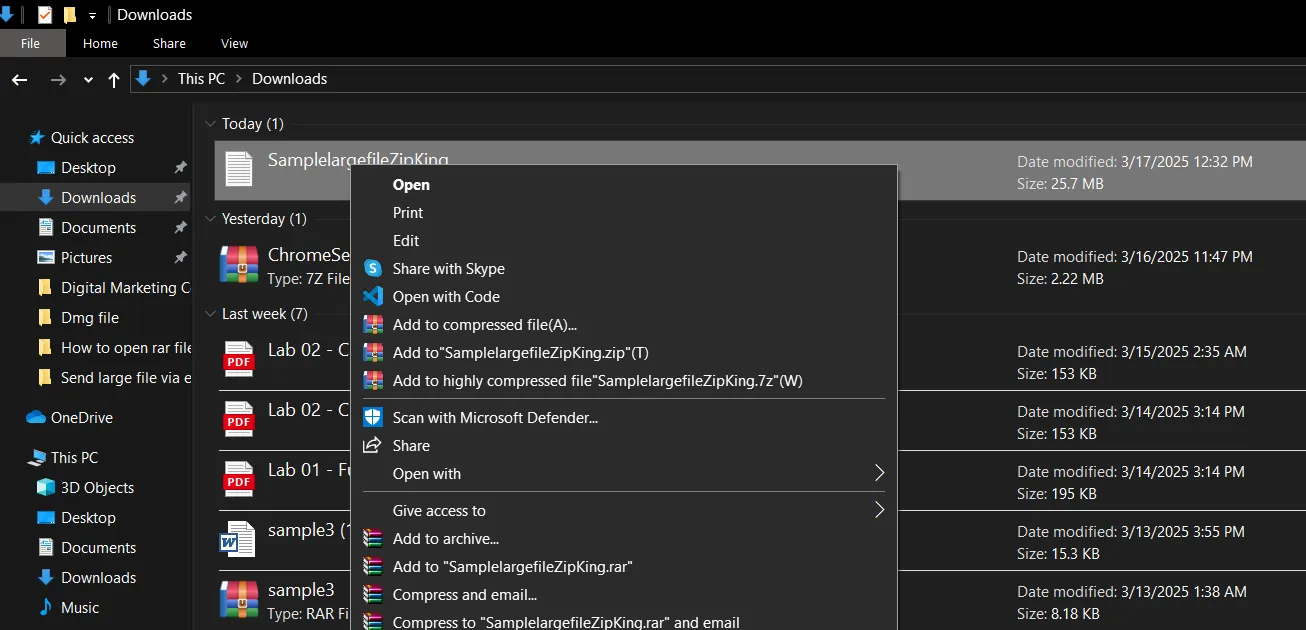Open Send large file via email folder
The height and width of the screenshot is (630, 1306).
point(126,378)
